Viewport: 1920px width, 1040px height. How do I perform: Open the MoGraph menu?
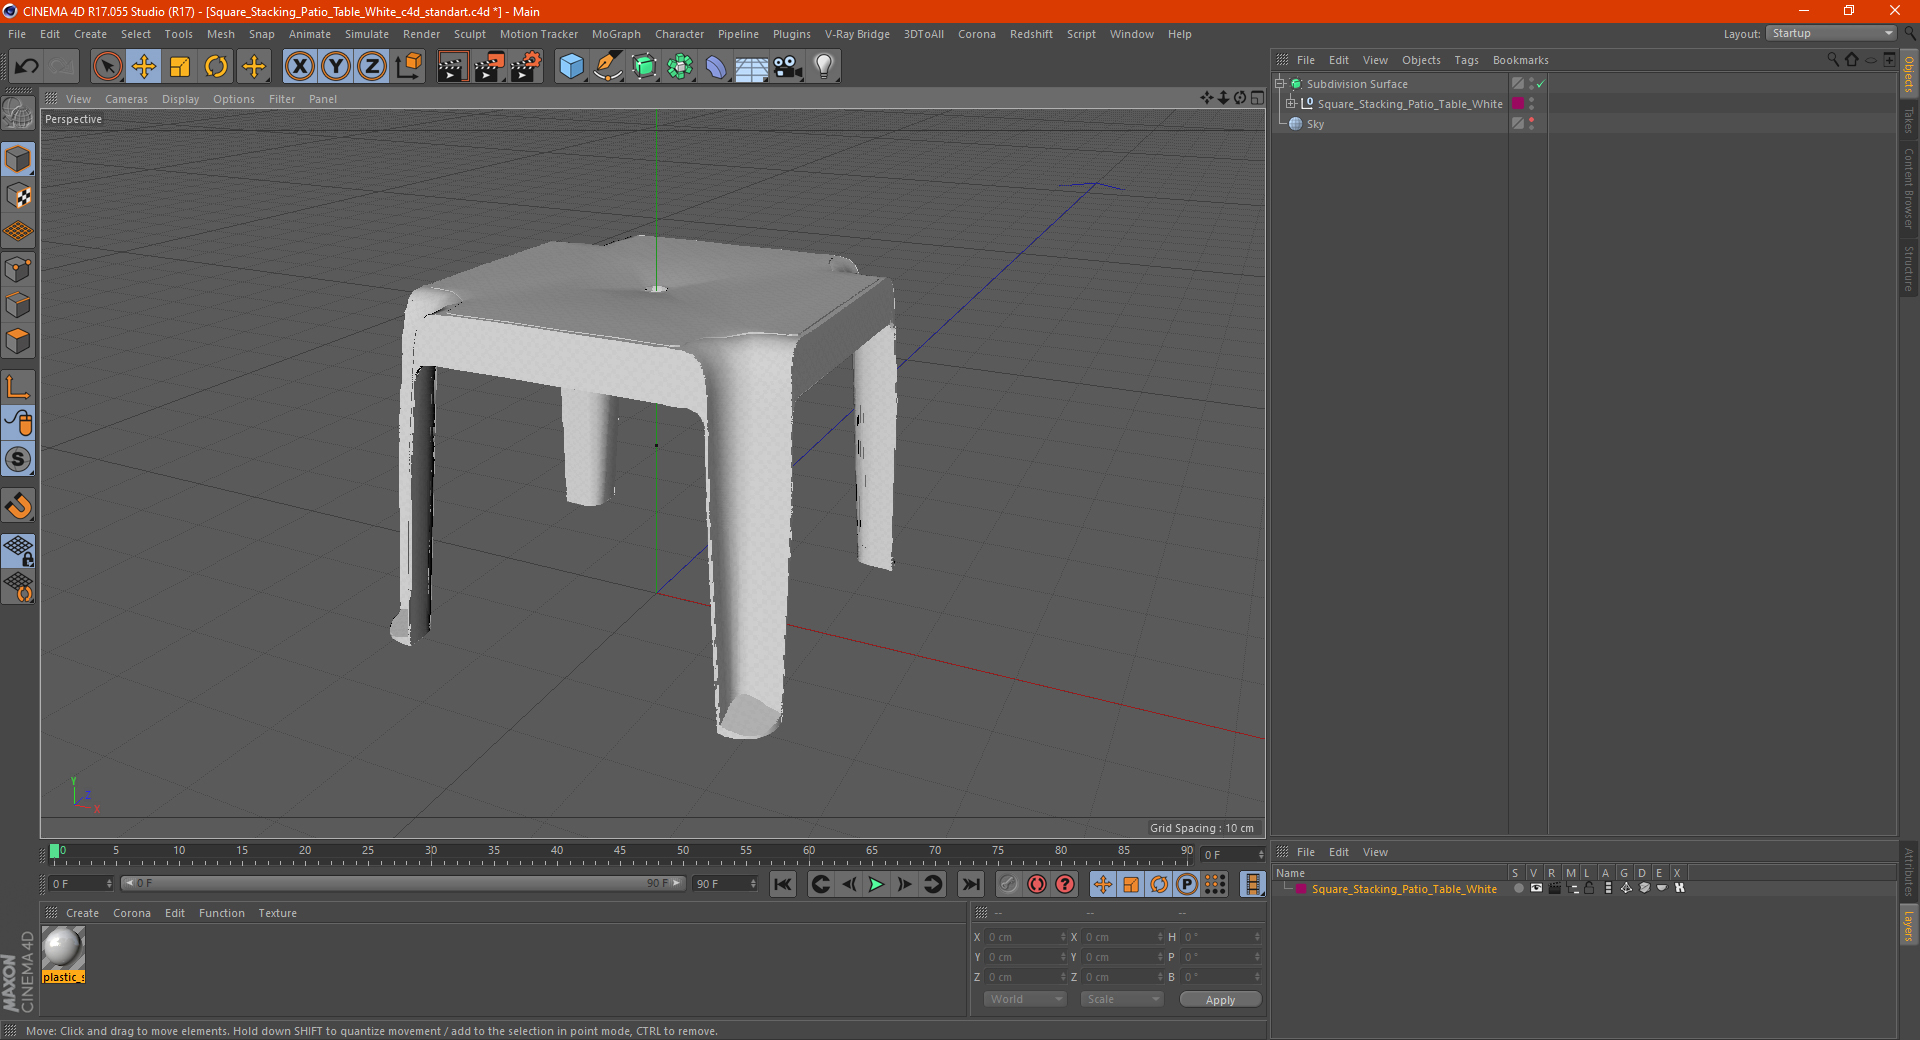(x=616, y=34)
